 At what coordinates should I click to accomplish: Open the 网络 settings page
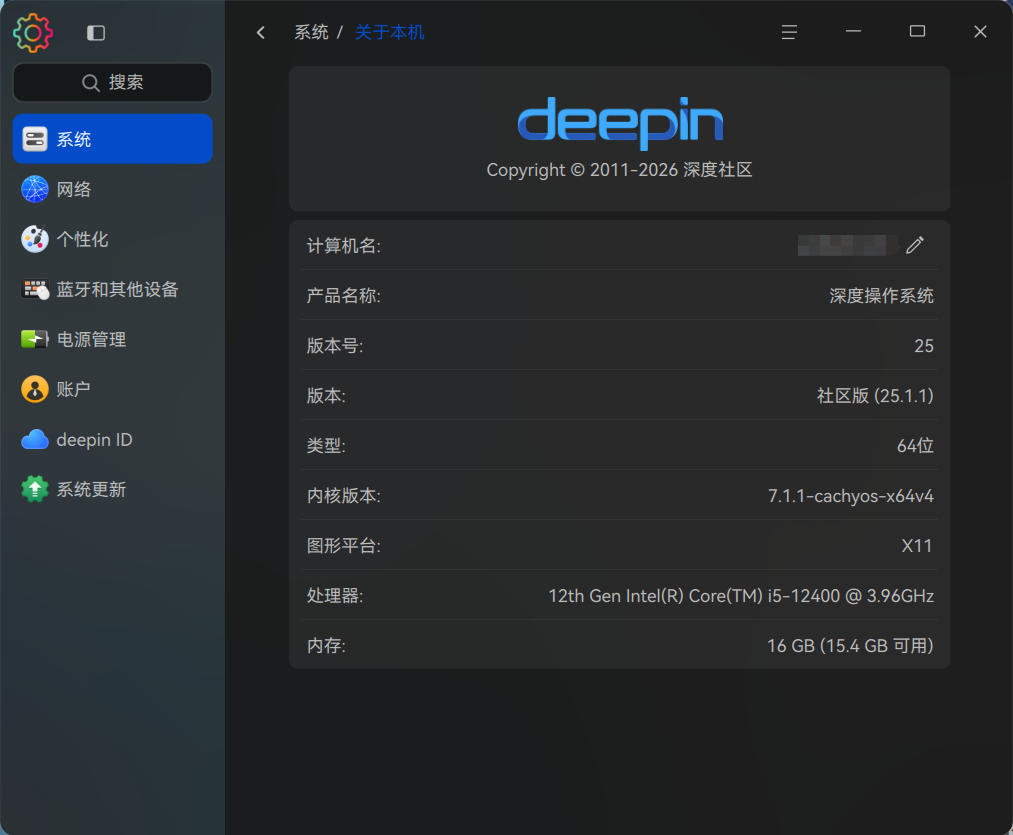point(112,189)
